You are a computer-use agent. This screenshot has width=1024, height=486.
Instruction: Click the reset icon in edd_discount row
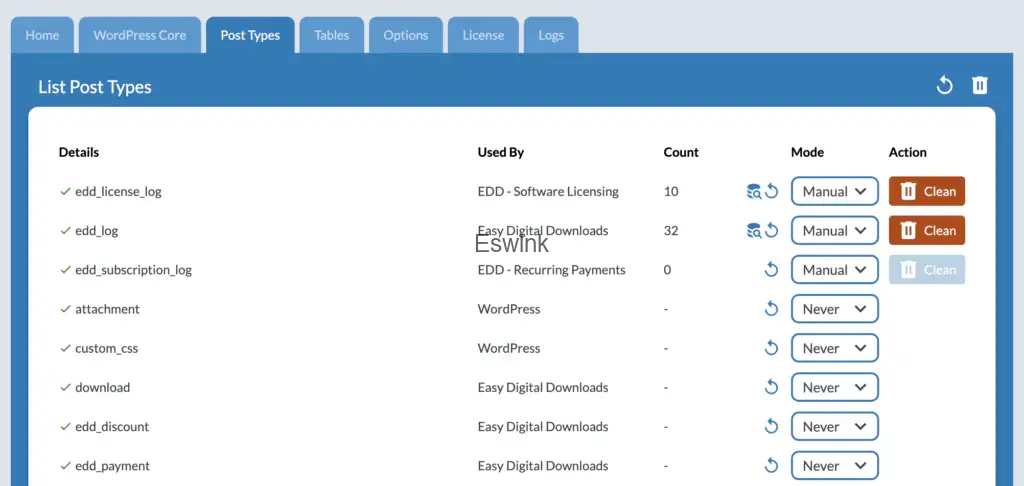coord(771,427)
